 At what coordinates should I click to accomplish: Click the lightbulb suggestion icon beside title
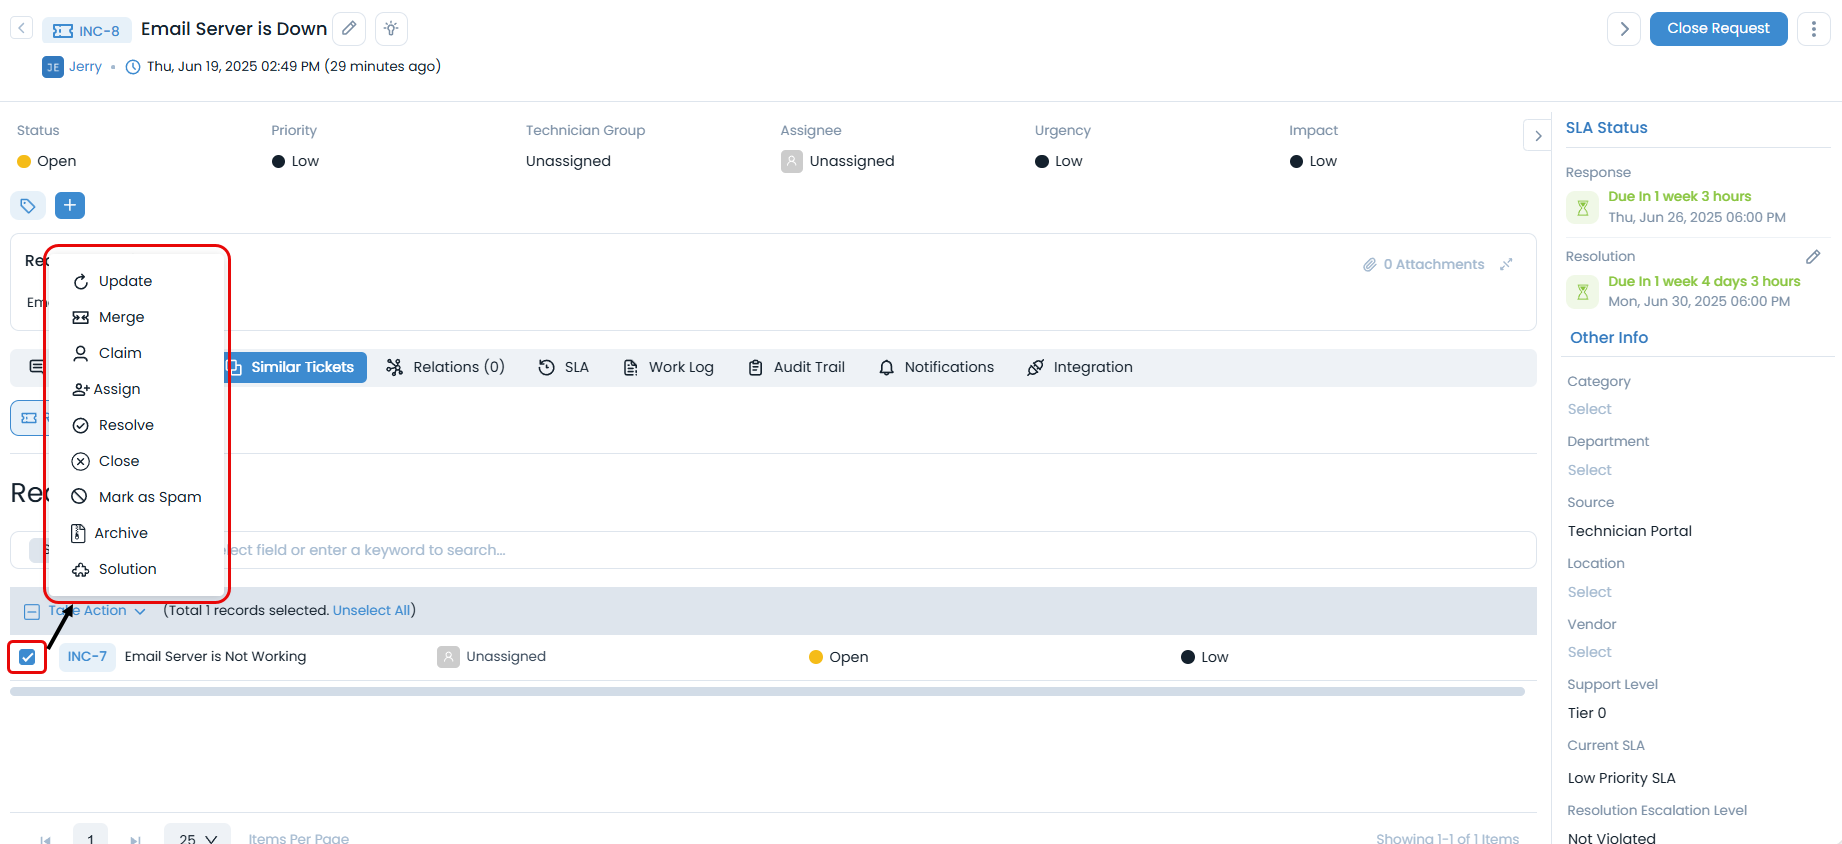(x=391, y=29)
